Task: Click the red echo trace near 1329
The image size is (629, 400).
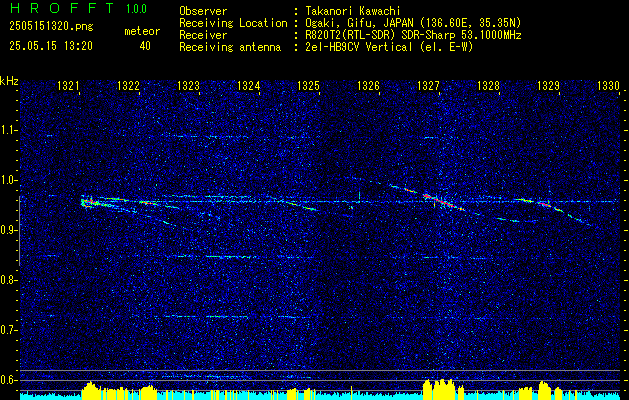Action: [545, 204]
